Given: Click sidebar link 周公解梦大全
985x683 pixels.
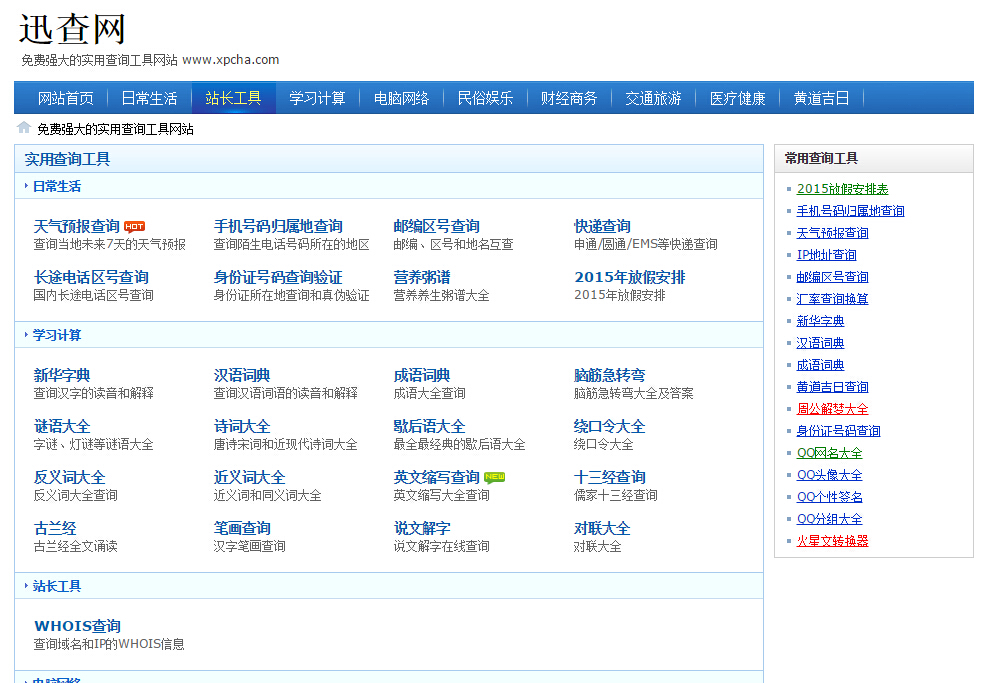Looking at the screenshot, I should coord(832,409).
